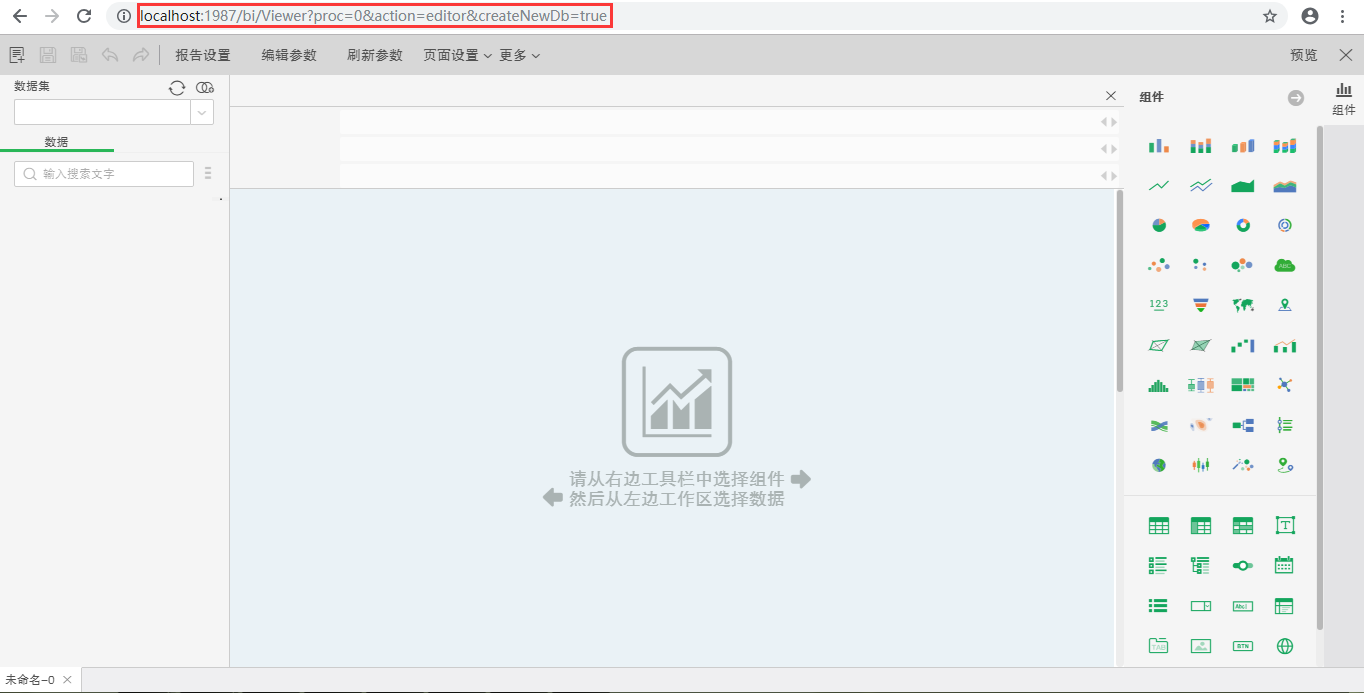Image resolution: width=1364 pixels, height=693 pixels.
Task: Click the 报告设置 button
Action: (203, 55)
